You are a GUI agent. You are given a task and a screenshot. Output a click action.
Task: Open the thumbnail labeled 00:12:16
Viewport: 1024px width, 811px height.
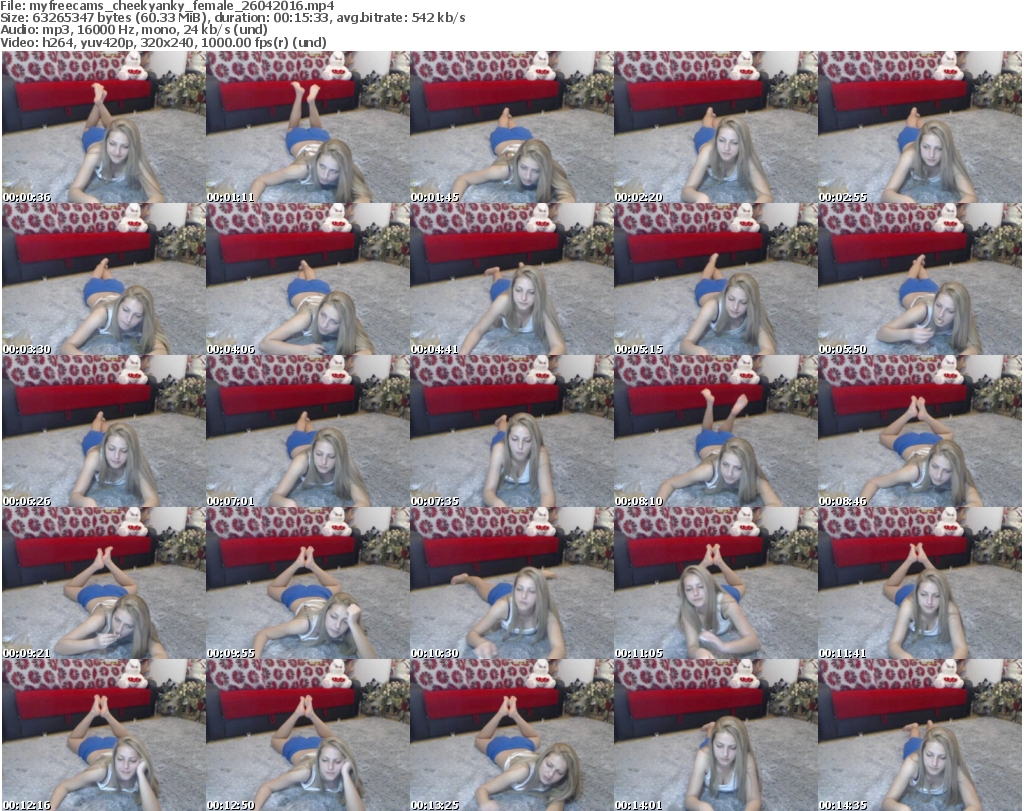pos(103,735)
